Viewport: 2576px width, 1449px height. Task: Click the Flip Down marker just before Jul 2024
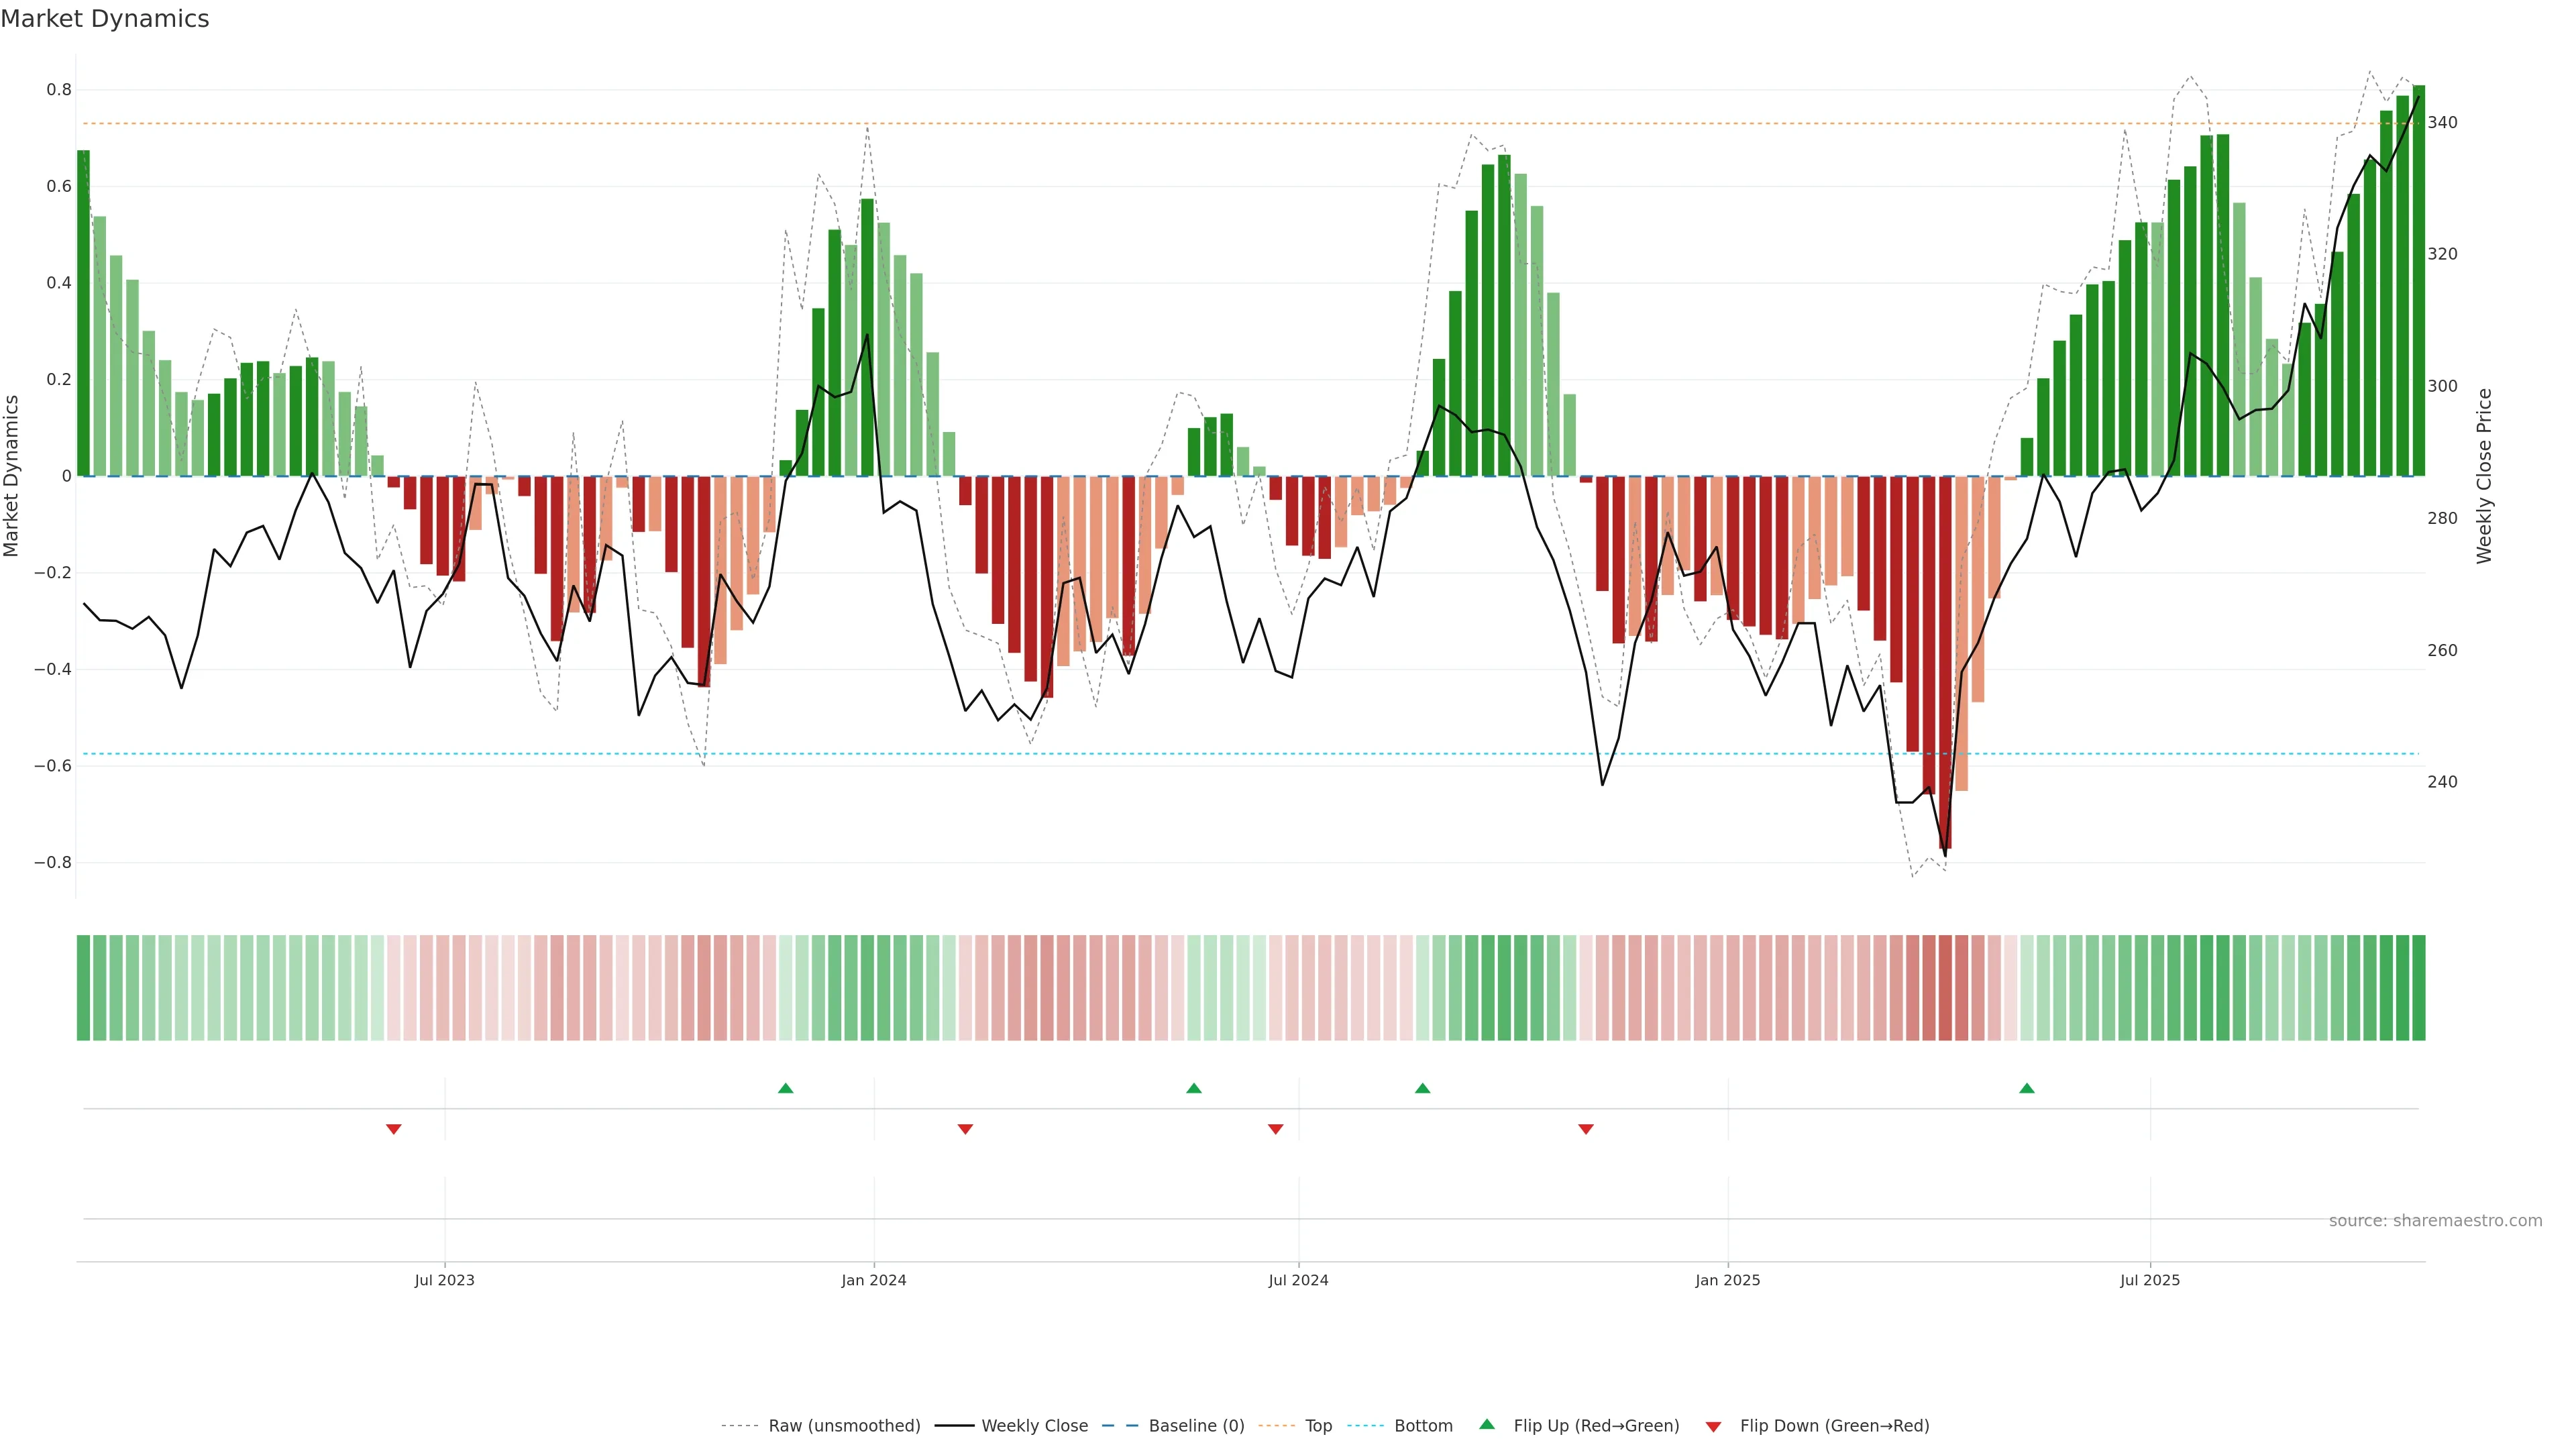[x=1275, y=1129]
